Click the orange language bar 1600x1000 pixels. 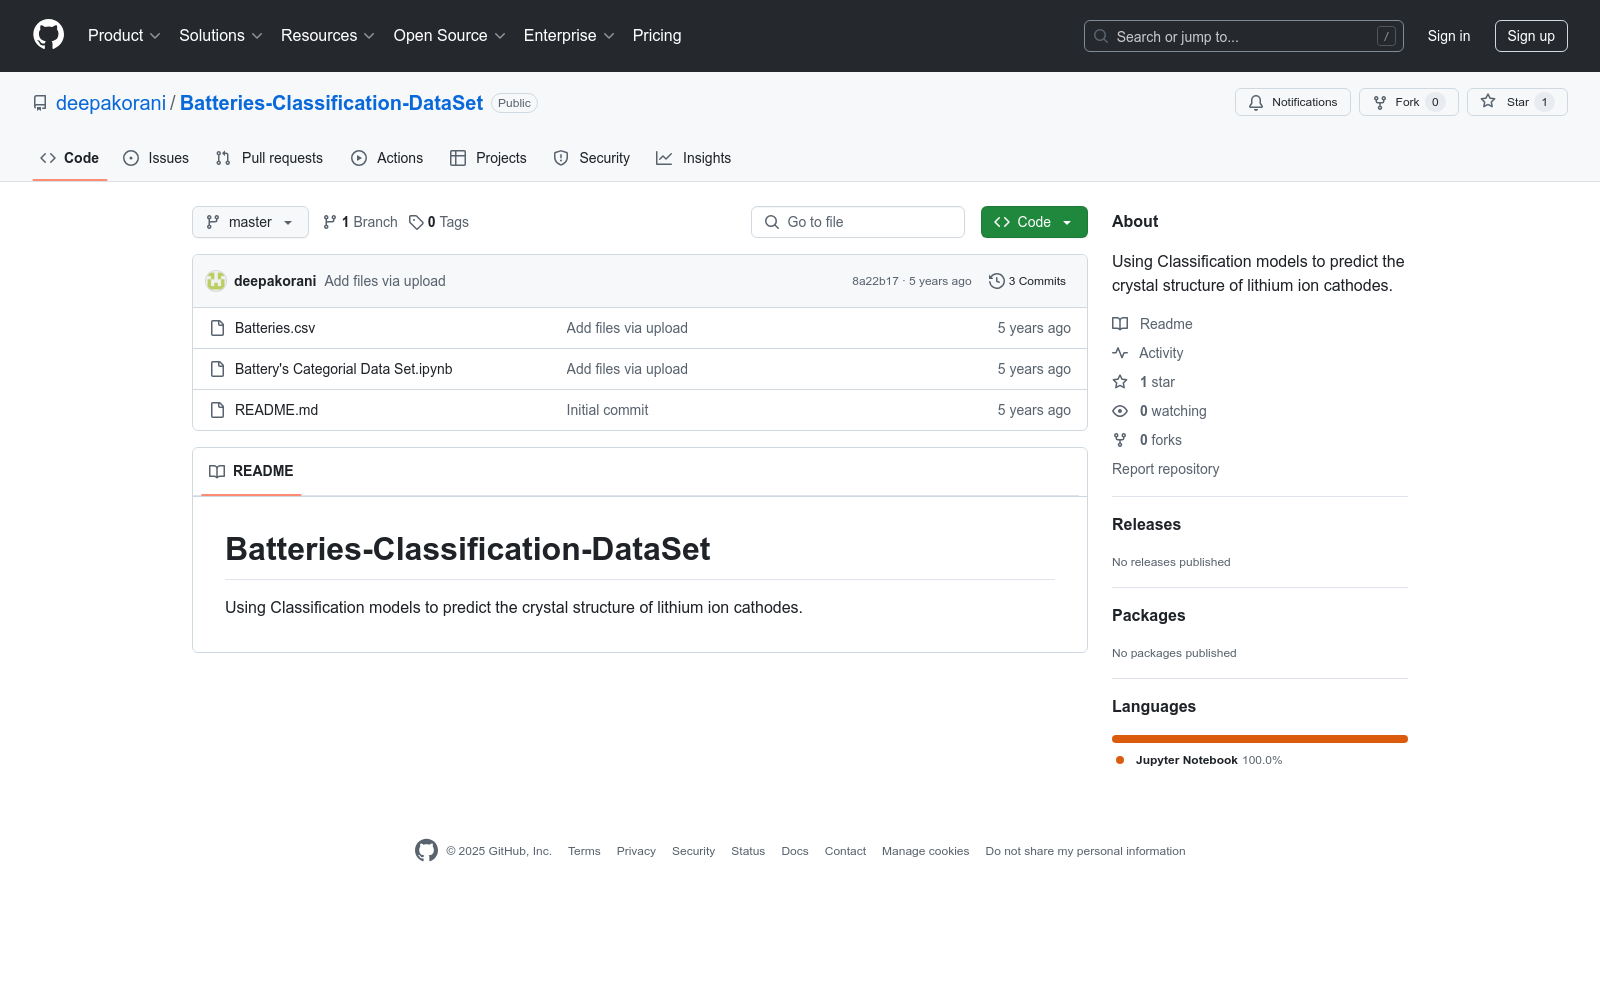click(1260, 739)
